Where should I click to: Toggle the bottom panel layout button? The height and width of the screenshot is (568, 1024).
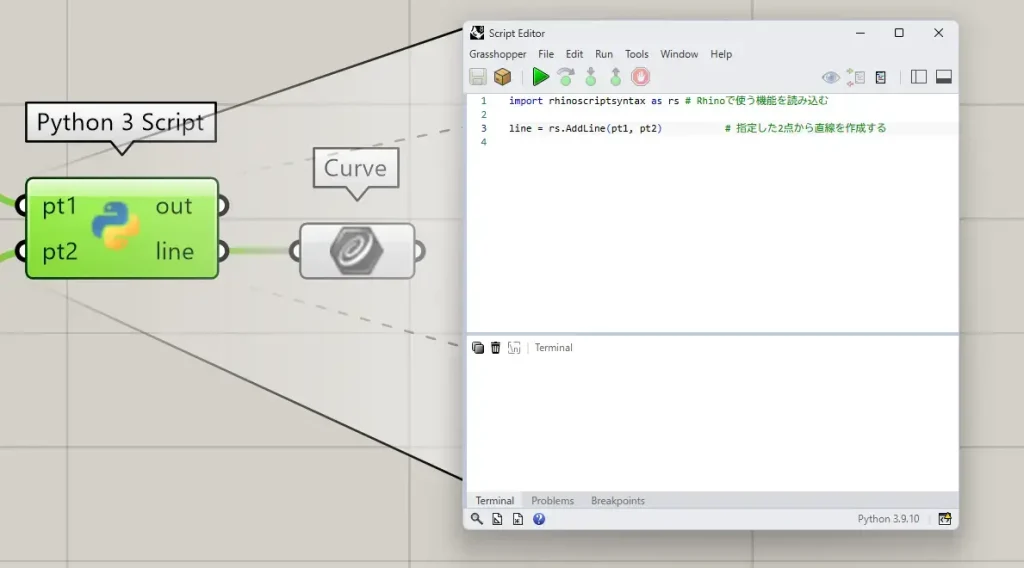click(943, 77)
